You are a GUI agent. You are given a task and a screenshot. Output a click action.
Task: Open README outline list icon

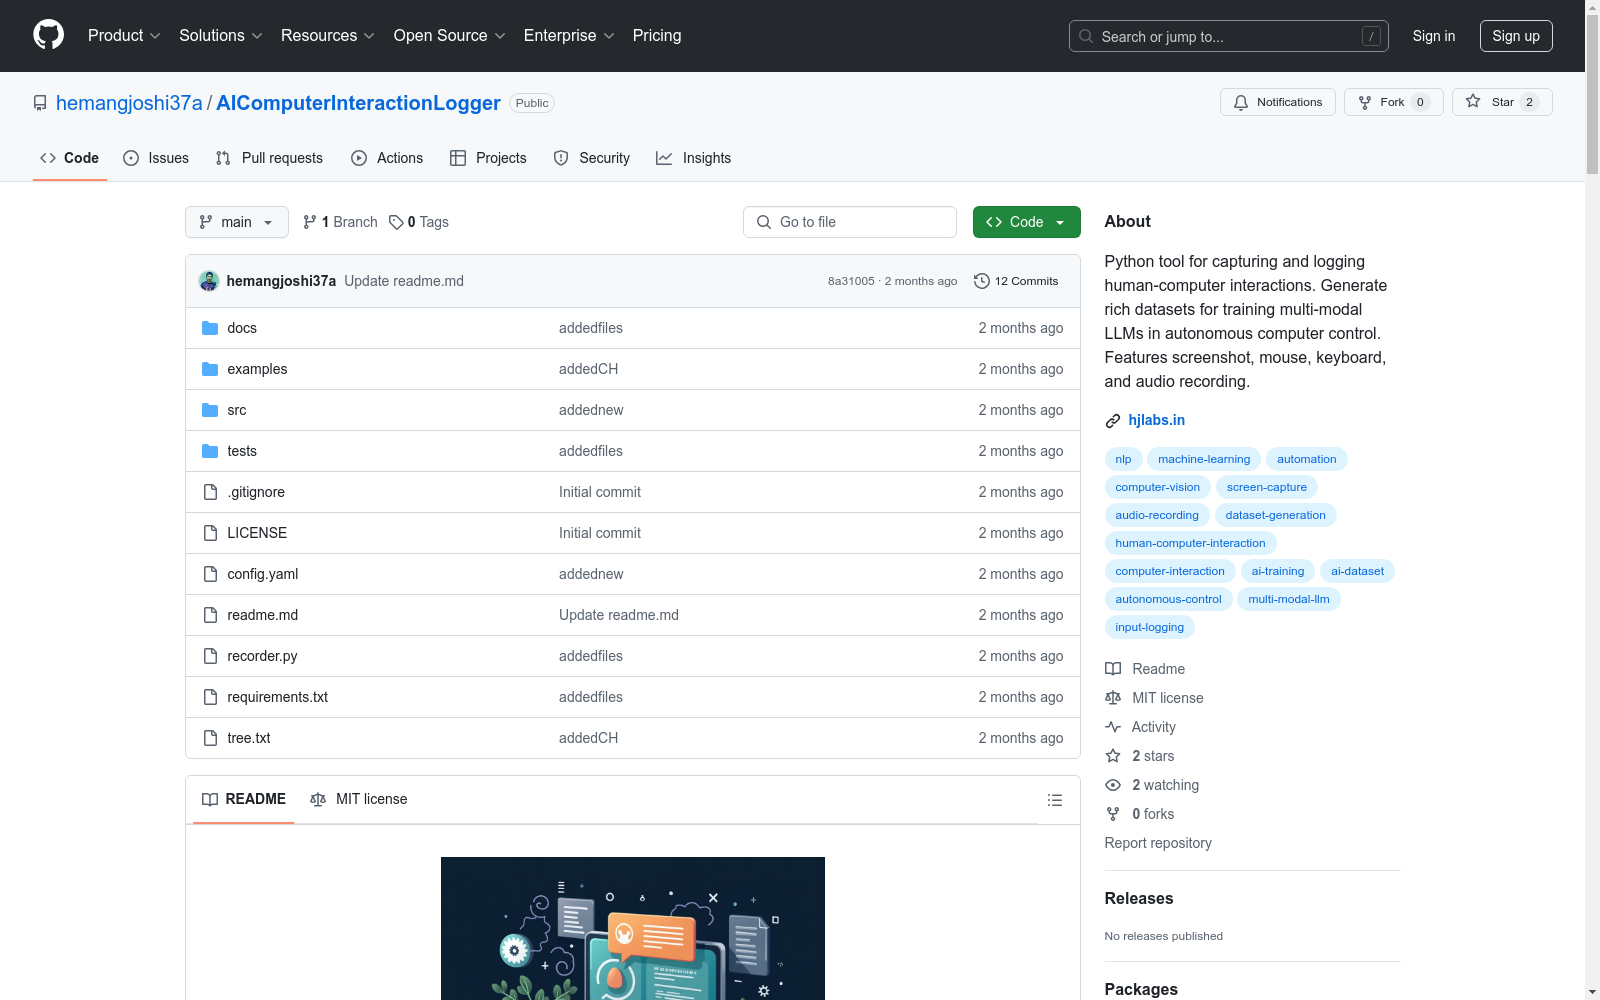coord(1054,800)
